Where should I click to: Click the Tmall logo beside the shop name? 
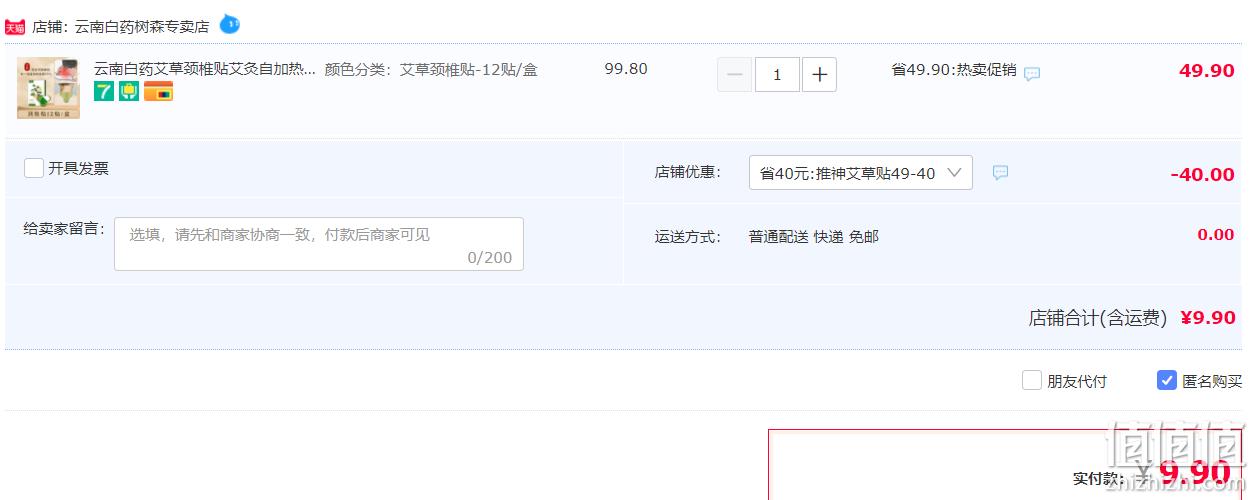point(15,27)
